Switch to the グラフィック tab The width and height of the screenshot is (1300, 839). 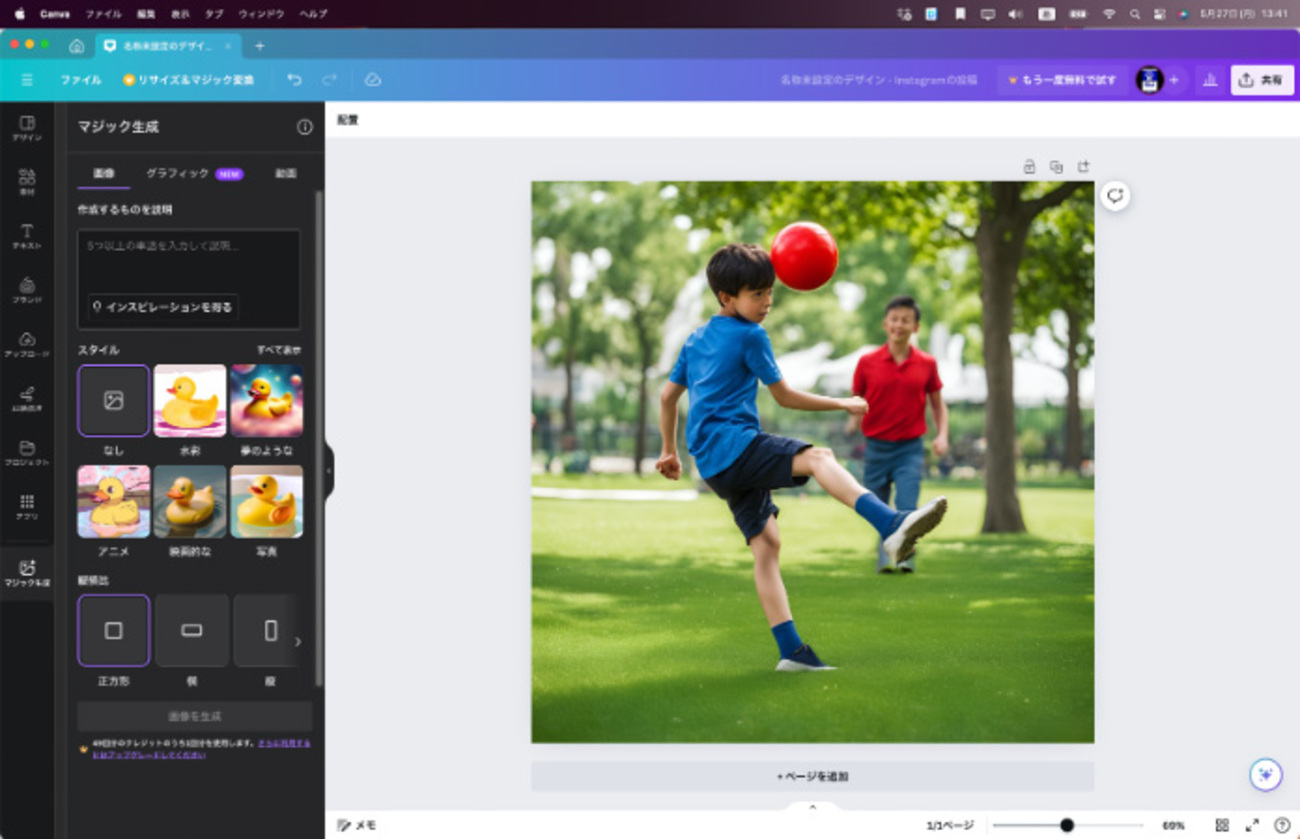[178, 173]
